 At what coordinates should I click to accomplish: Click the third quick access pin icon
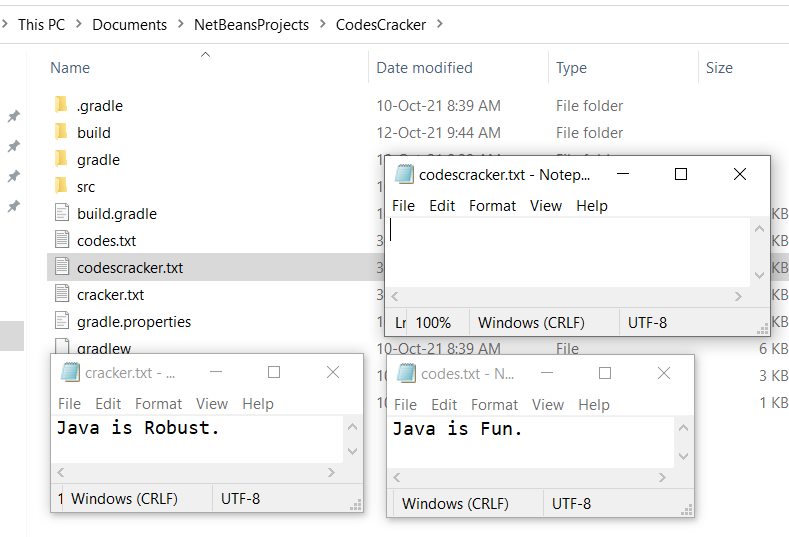click(x=14, y=176)
